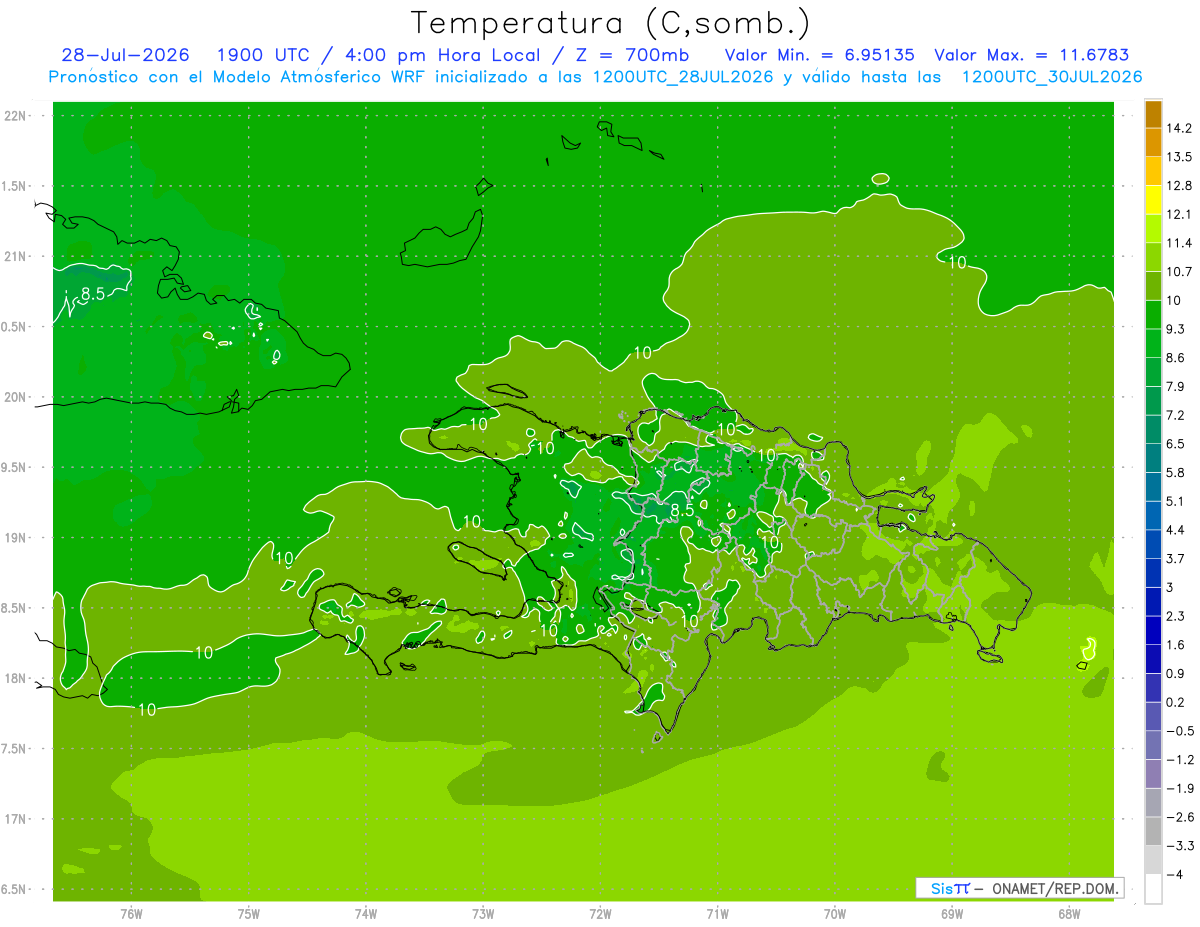Click the "71W" longitude label
This screenshot has height=927, width=1200.
(x=717, y=915)
